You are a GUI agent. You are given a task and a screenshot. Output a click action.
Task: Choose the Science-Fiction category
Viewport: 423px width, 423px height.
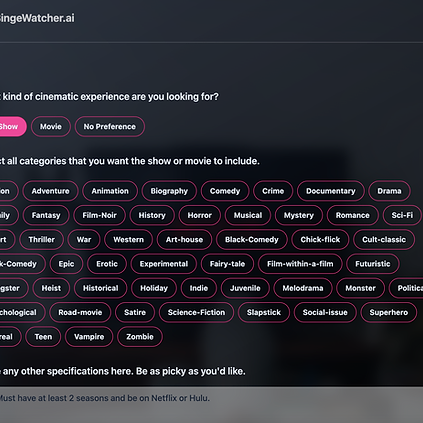(196, 313)
